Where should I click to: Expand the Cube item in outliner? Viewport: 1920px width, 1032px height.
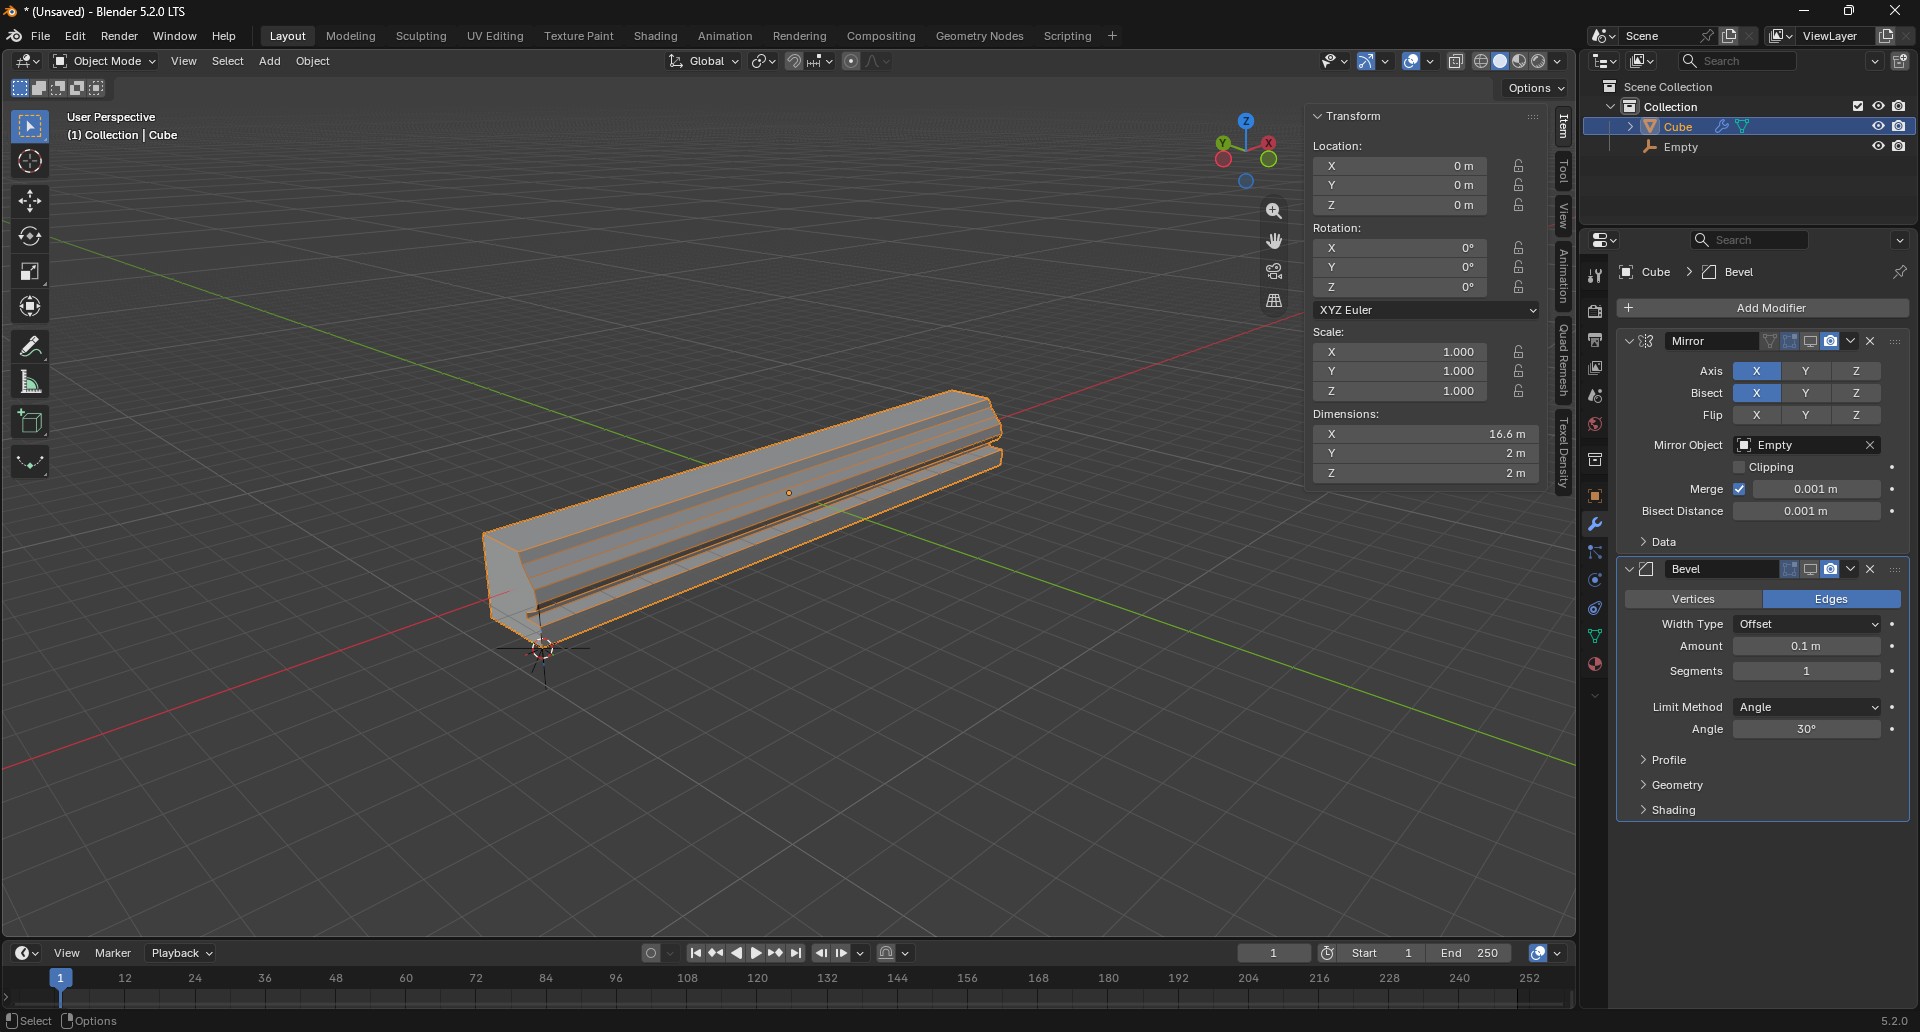click(x=1630, y=127)
